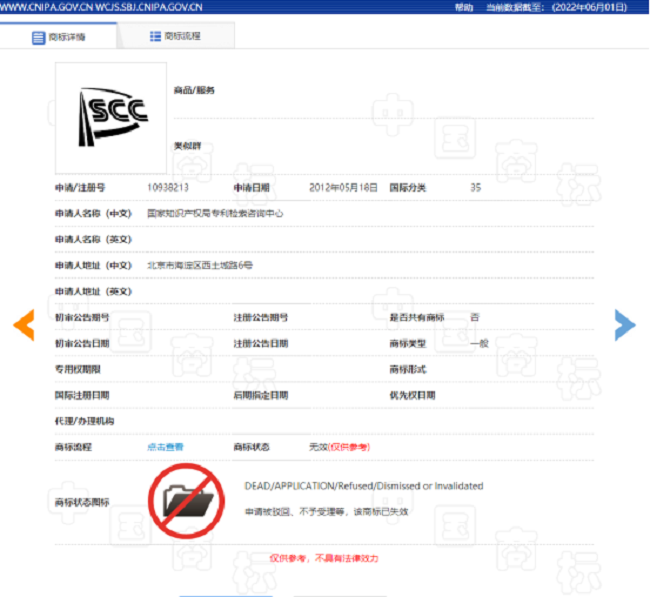Click the application date 2012年05月18日
Screen dimensions: 650x597
coord(343,187)
